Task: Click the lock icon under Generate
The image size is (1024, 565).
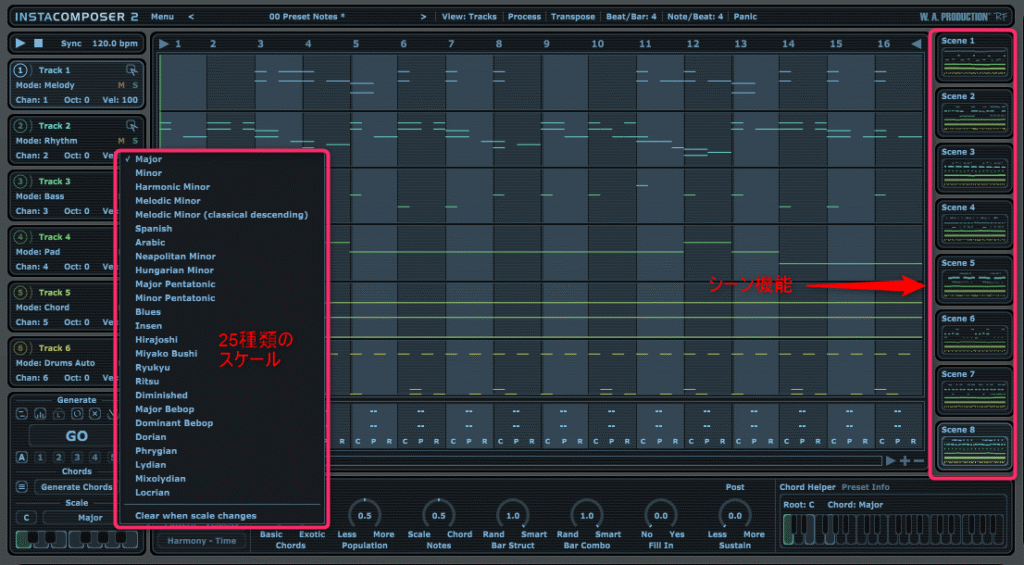Action: click(58, 414)
